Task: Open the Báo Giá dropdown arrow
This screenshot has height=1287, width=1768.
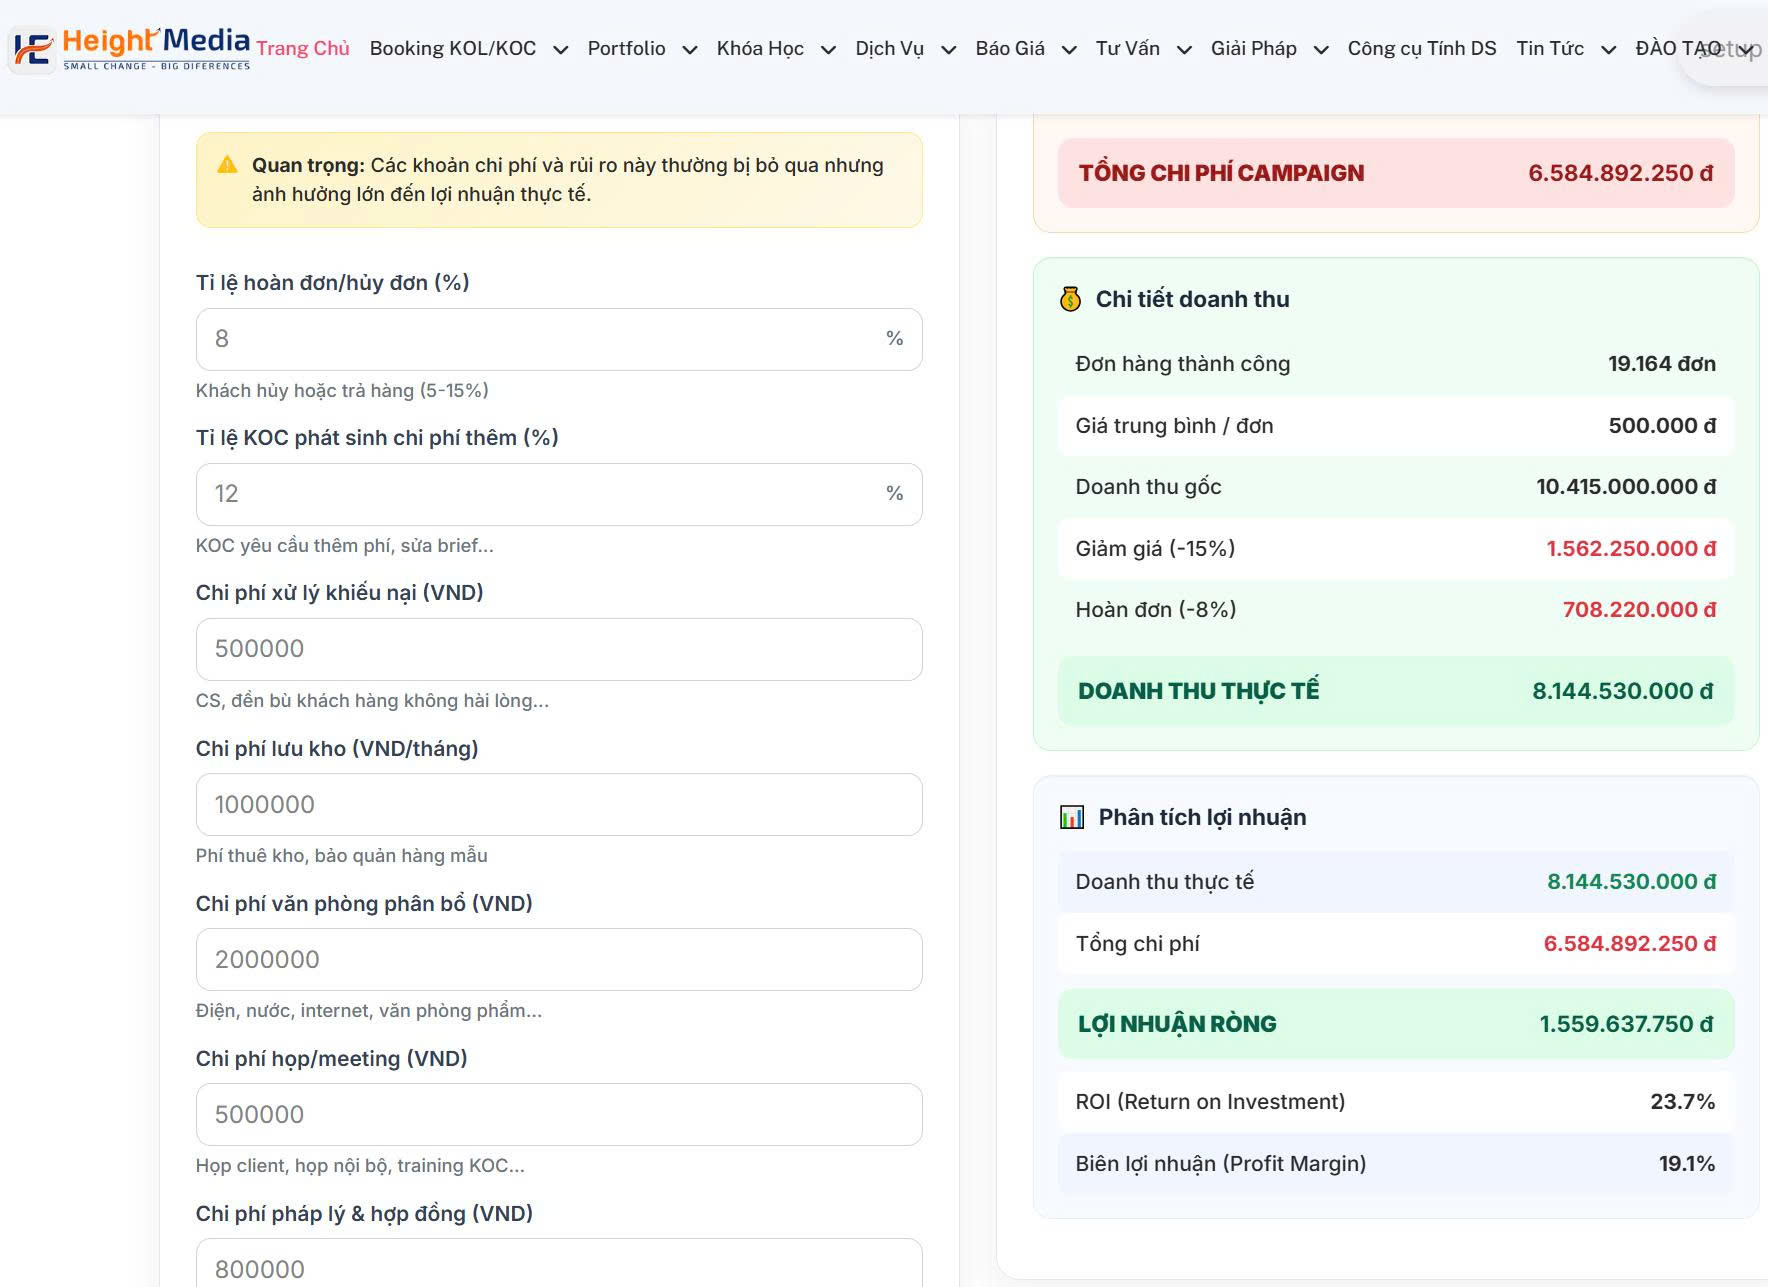Action: 1068,50
